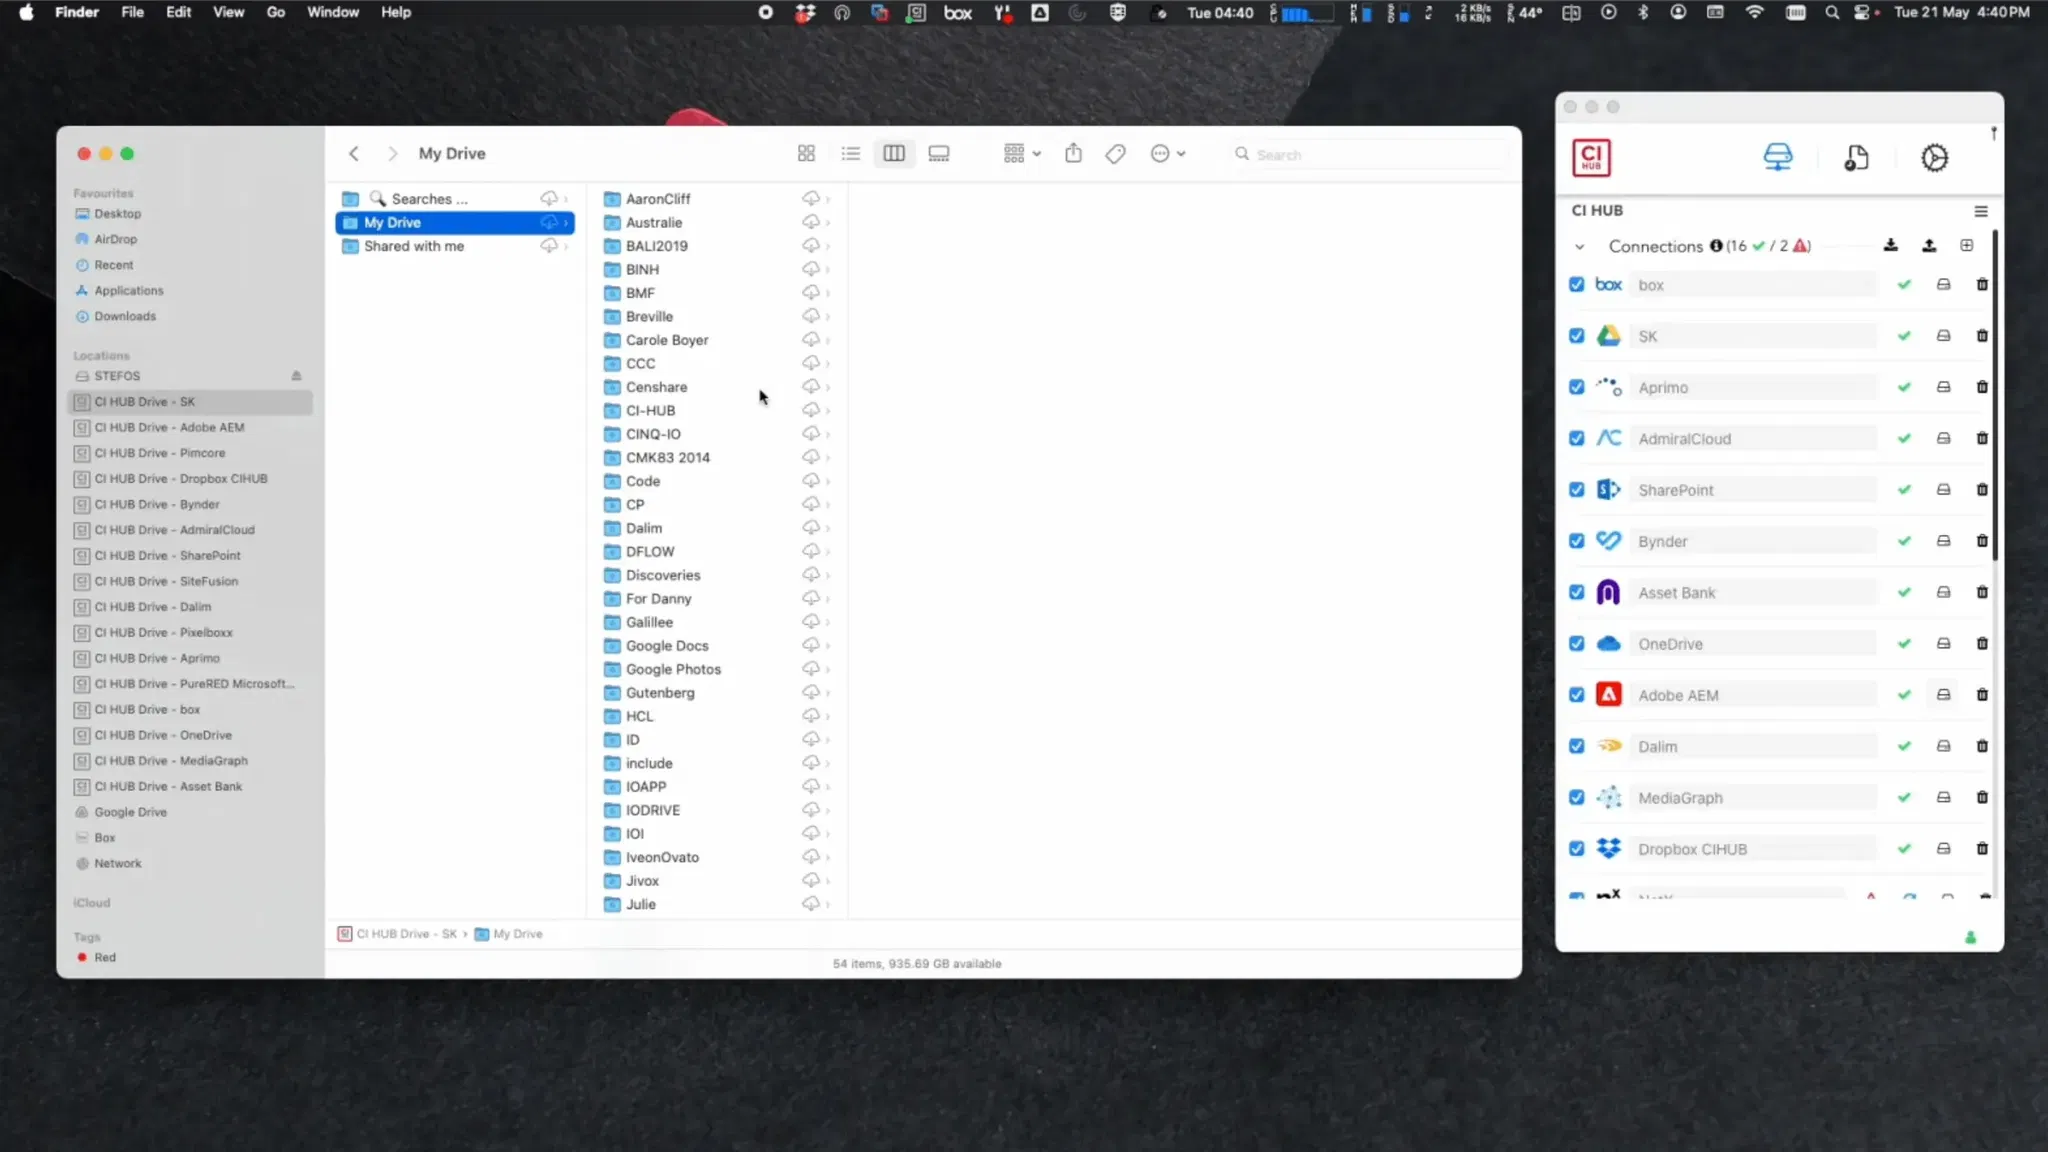Delete the box connection
2048x1152 pixels.
coord(1981,285)
